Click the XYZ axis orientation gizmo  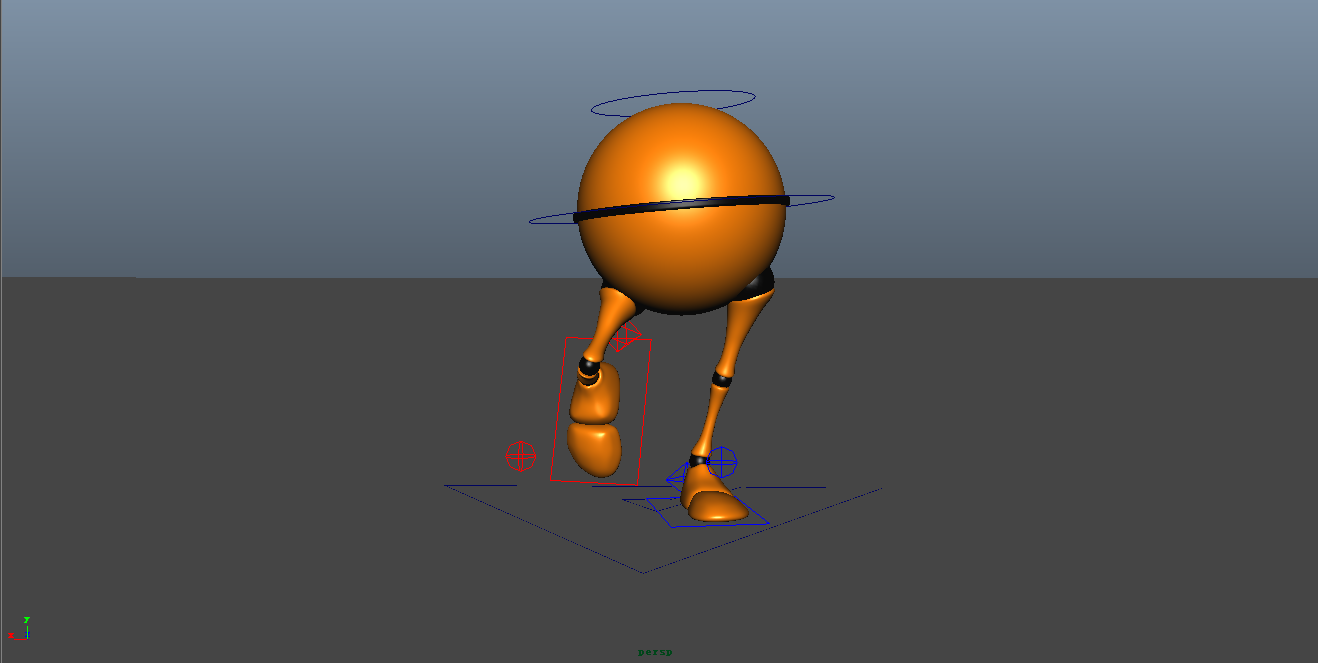(x=24, y=628)
